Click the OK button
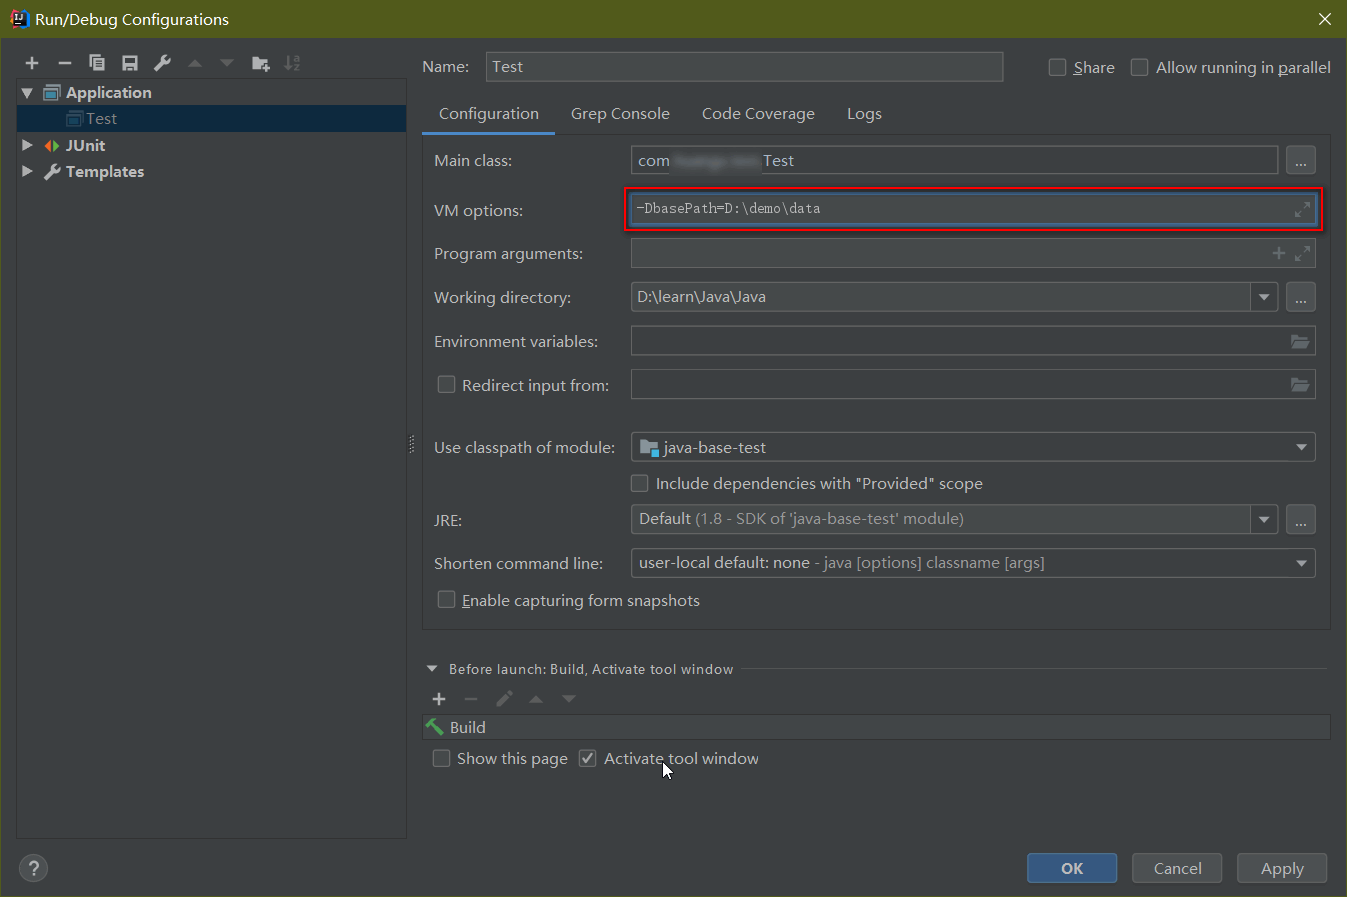 (x=1072, y=868)
